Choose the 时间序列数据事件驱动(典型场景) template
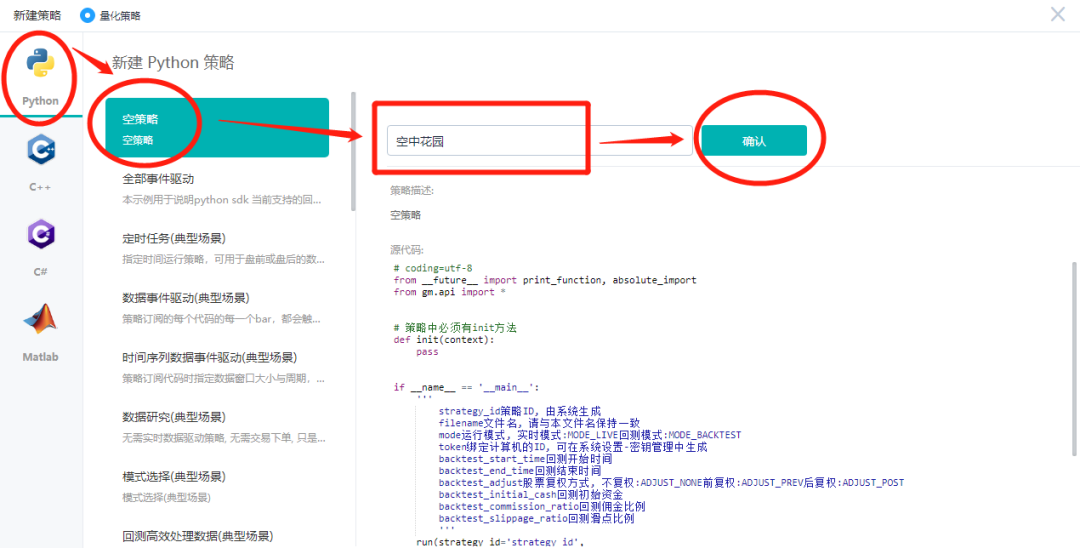Viewport: 1080px width, 548px height. 217,368
